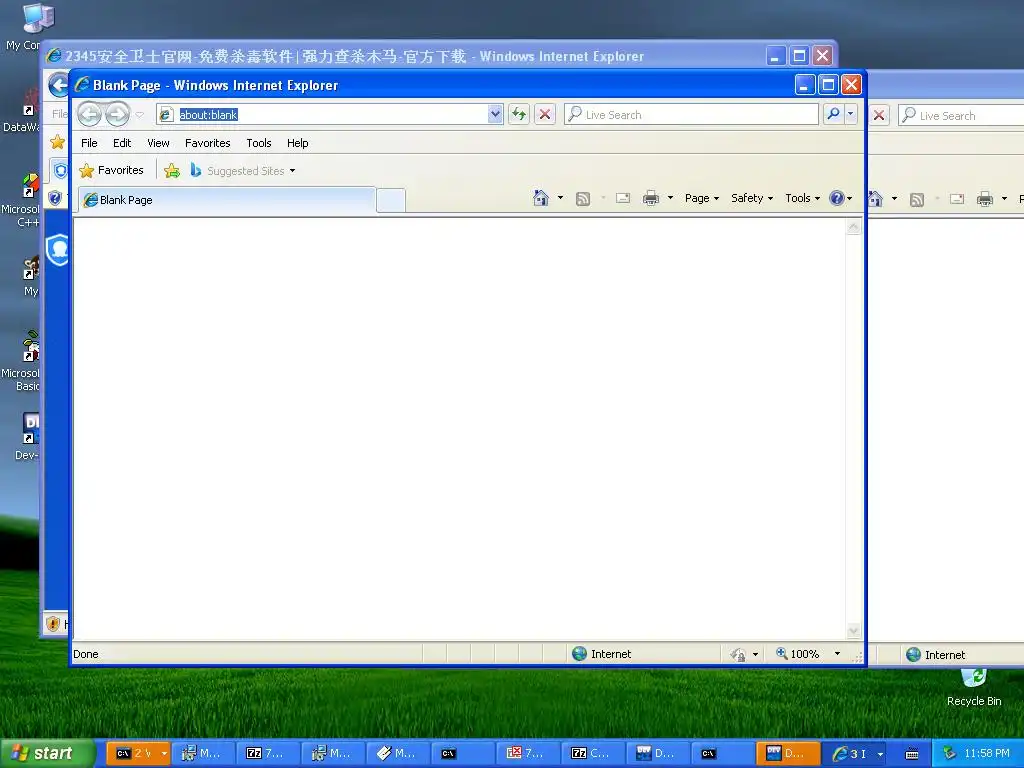Click the Internet security zone in front status bar
1024x768 pixels.
pos(601,654)
